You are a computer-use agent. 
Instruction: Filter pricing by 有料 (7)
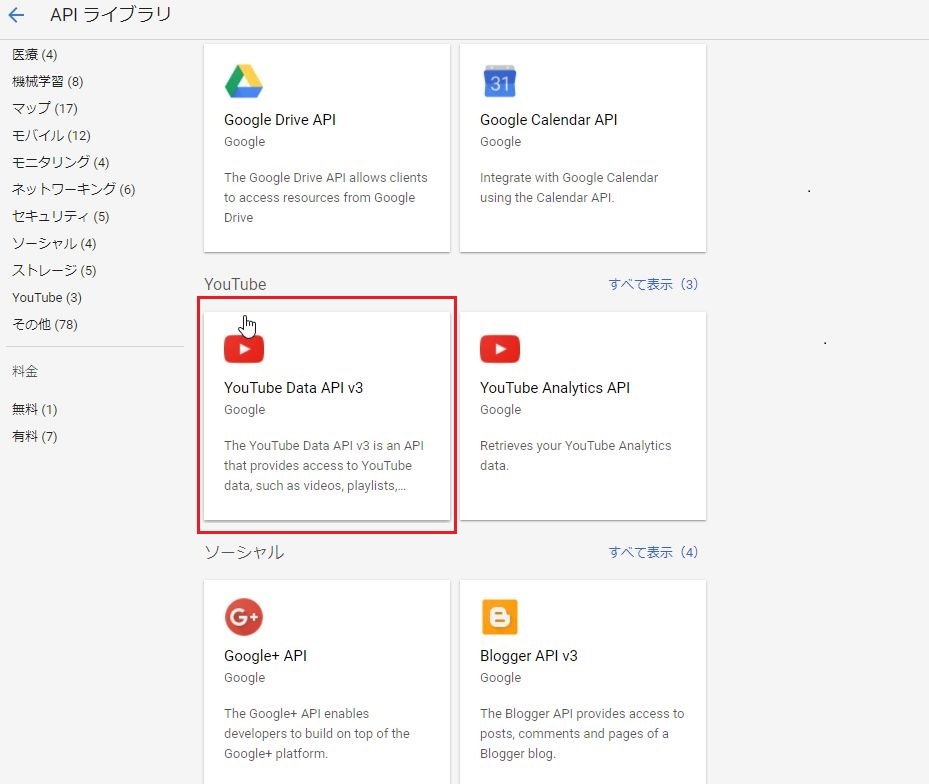click(x=34, y=437)
